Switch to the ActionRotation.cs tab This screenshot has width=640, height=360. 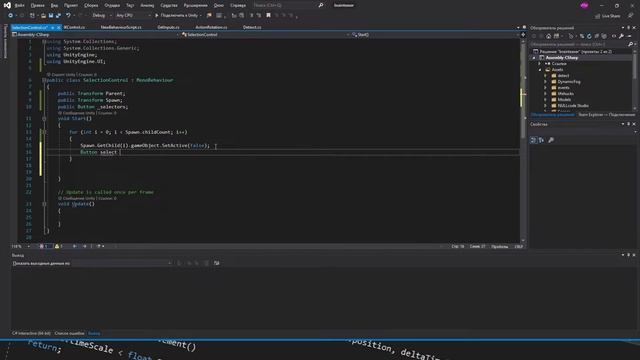(211, 27)
